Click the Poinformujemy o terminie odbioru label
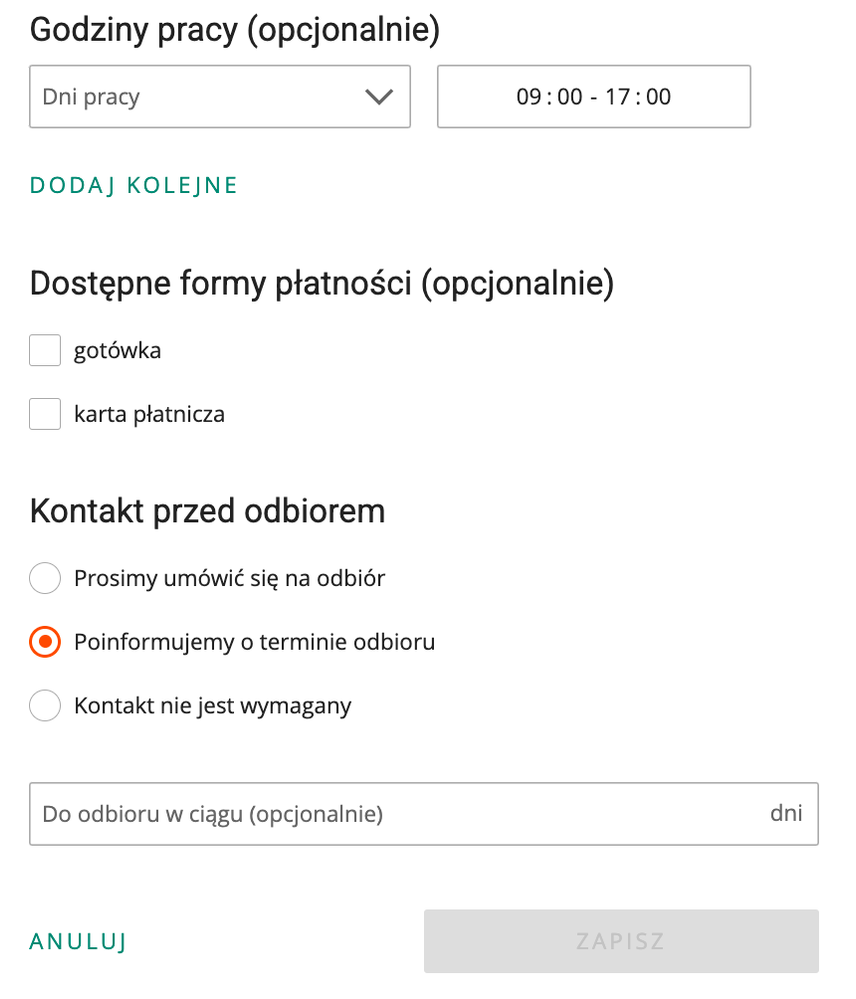This screenshot has height=999, width=856. point(254,642)
